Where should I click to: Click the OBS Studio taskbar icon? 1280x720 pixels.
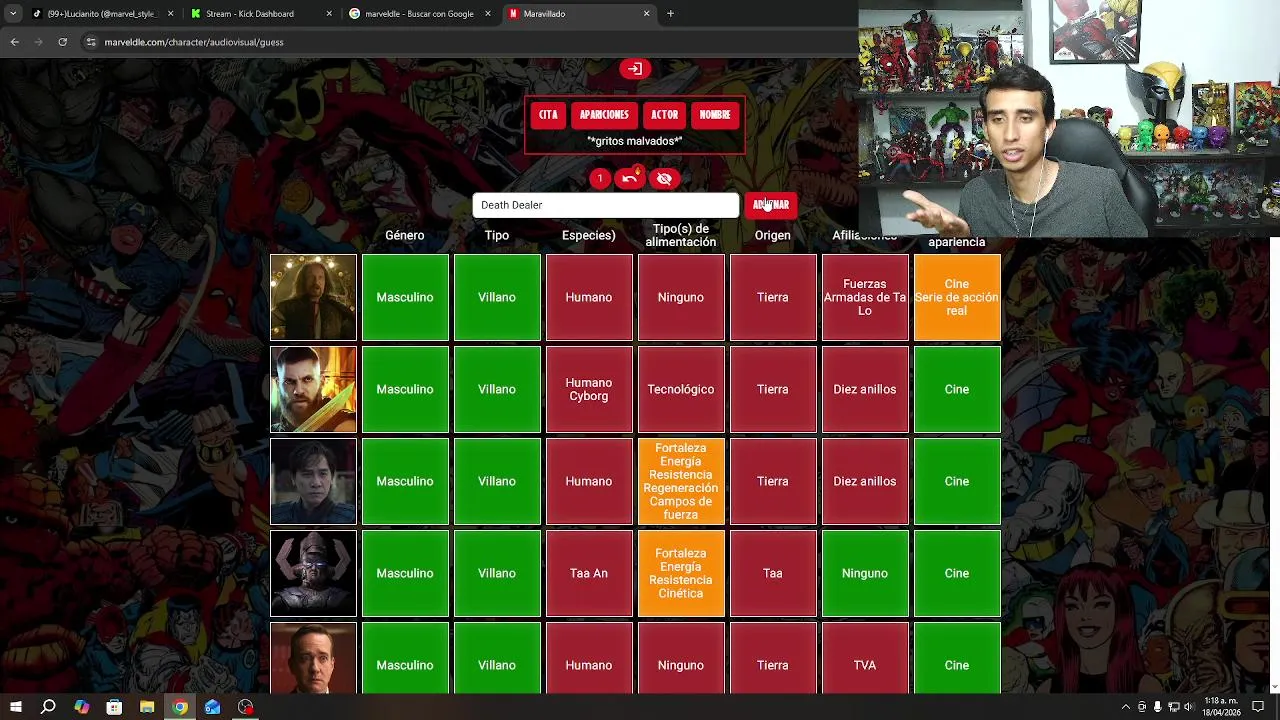click(x=245, y=707)
